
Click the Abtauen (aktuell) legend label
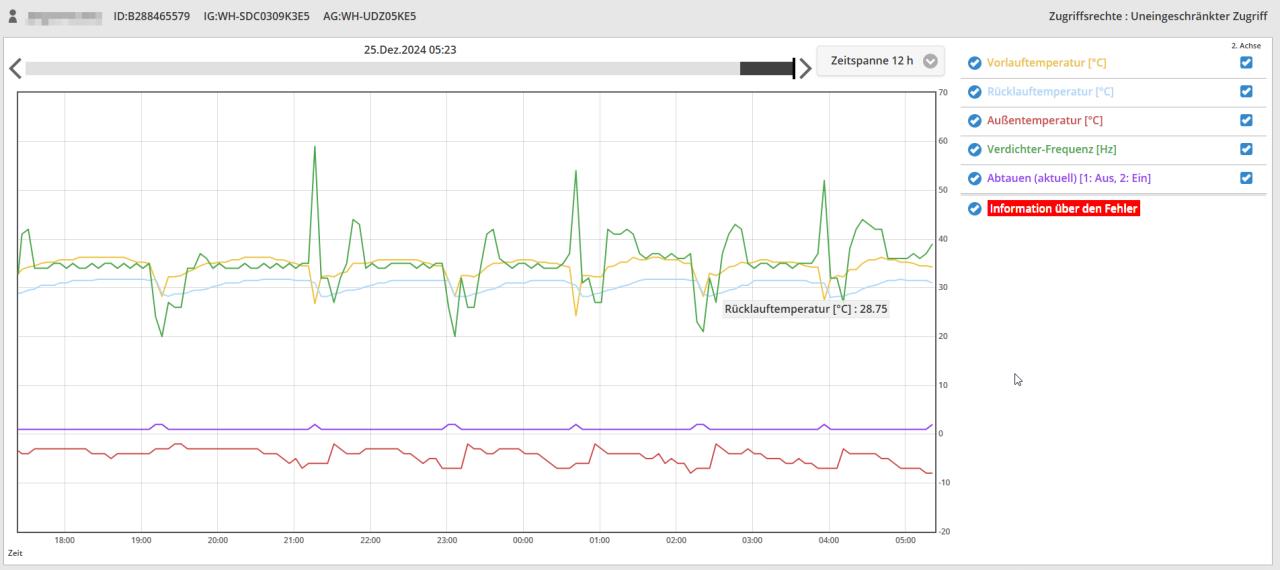(x=1068, y=178)
